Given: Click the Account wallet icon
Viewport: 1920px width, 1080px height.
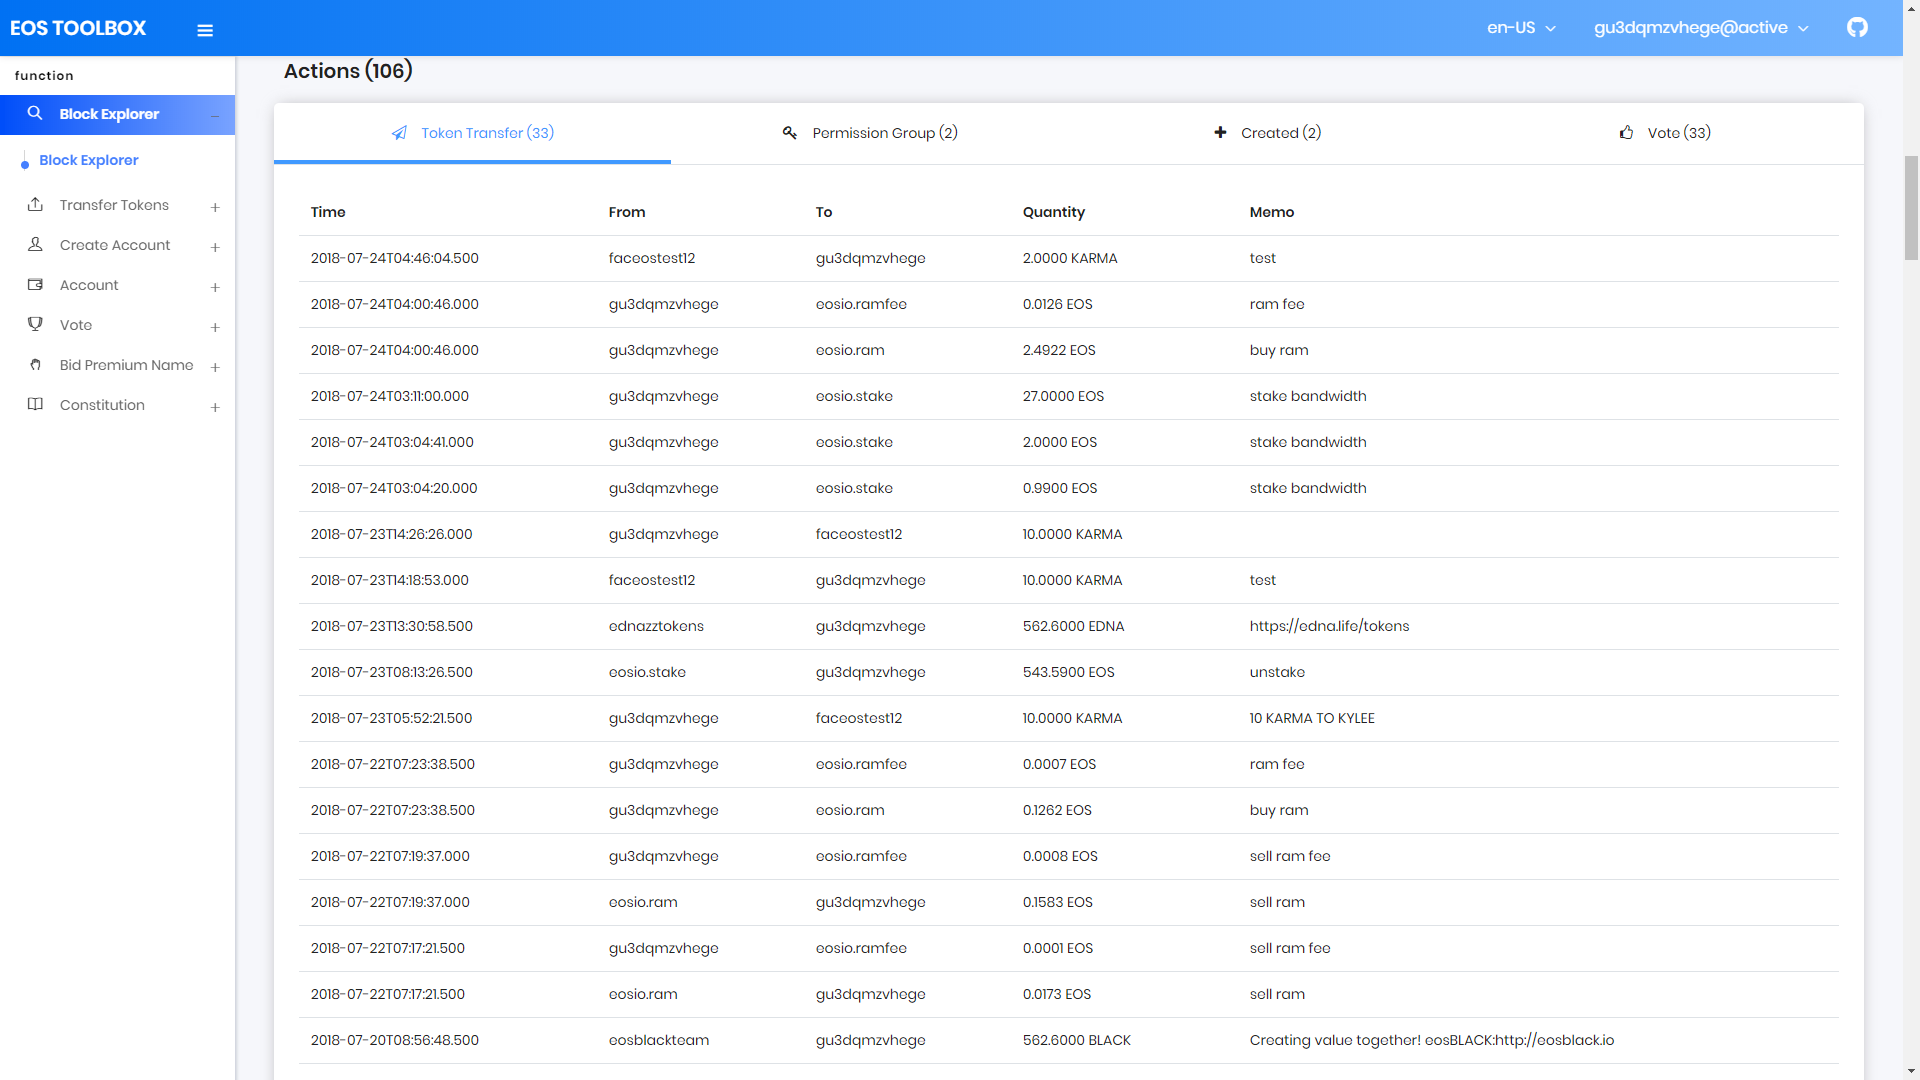Looking at the screenshot, I should [x=35, y=285].
